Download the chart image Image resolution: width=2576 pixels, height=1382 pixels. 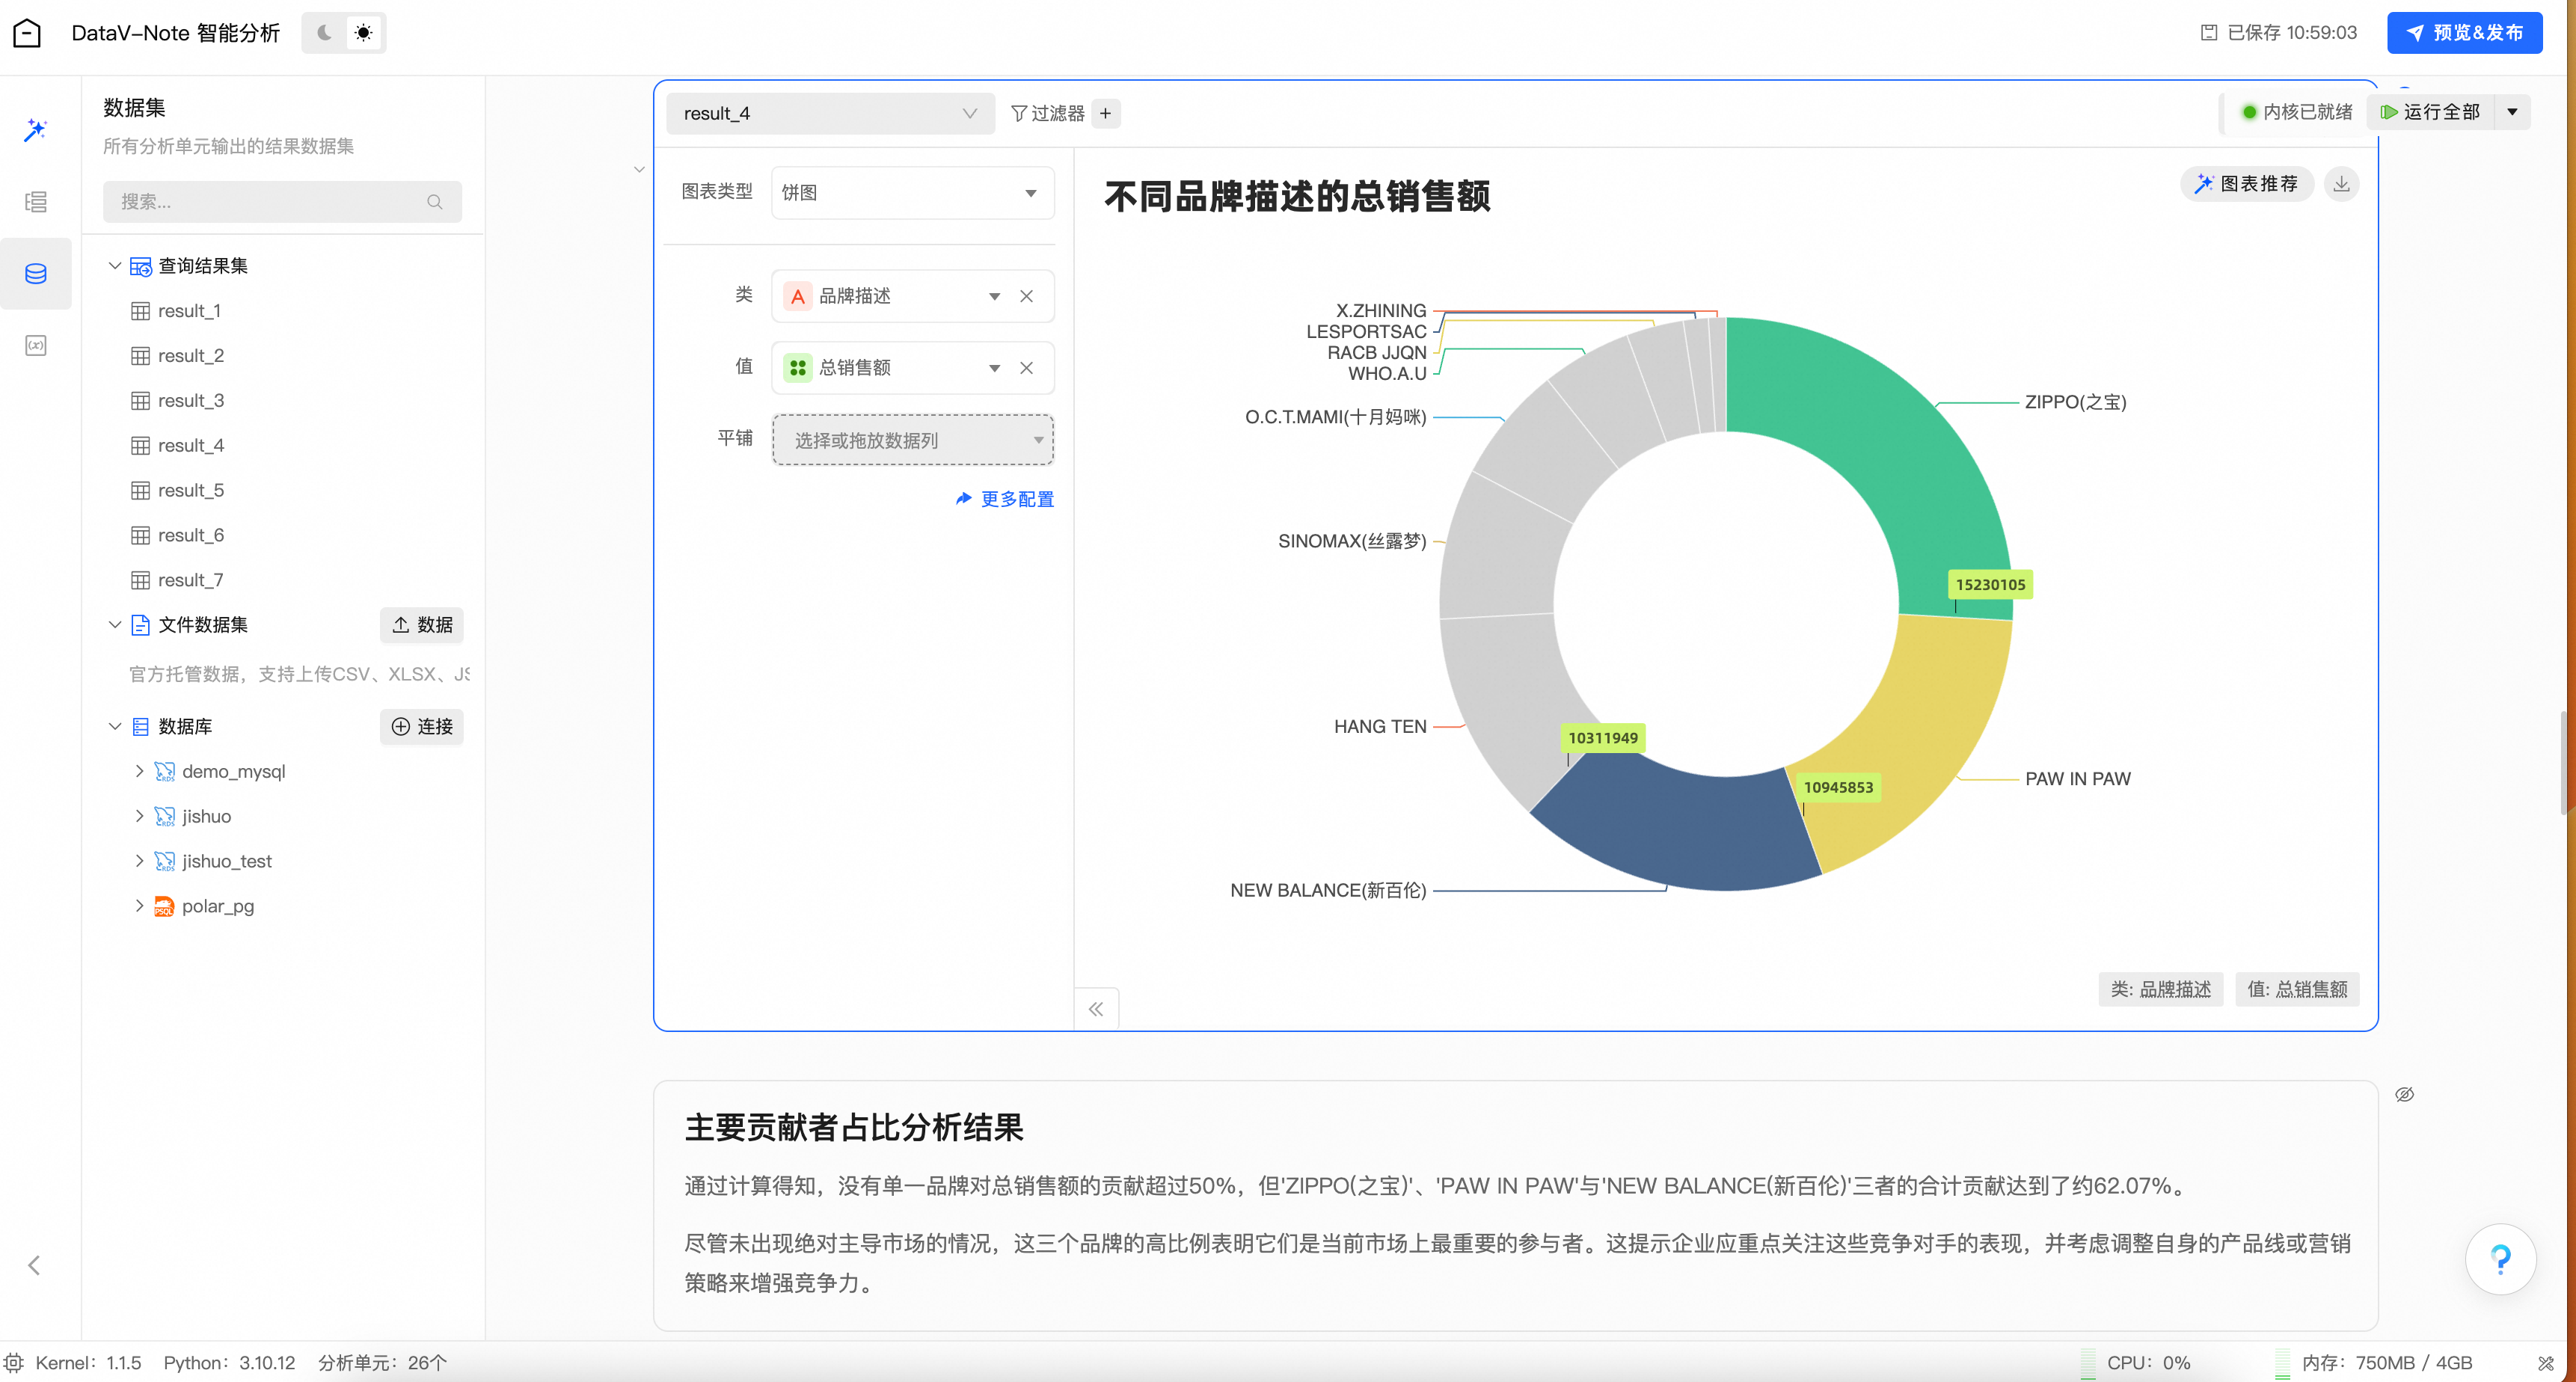click(2341, 184)
